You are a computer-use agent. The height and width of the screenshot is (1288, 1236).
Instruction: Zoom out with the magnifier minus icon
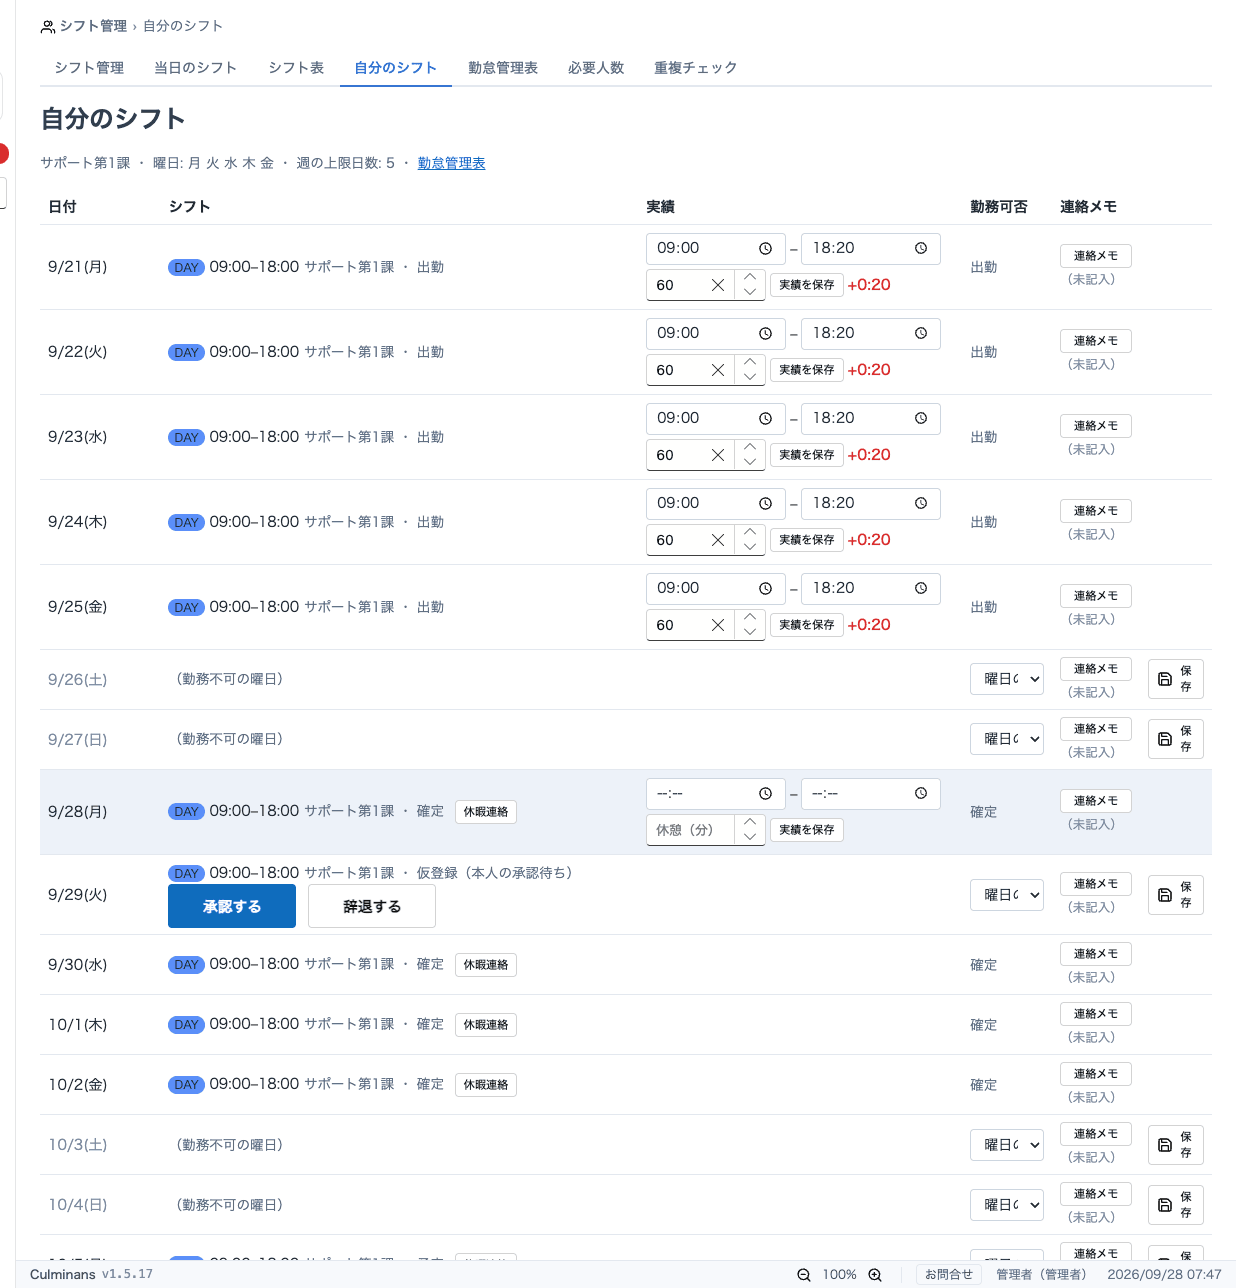tap(804, 1274)
